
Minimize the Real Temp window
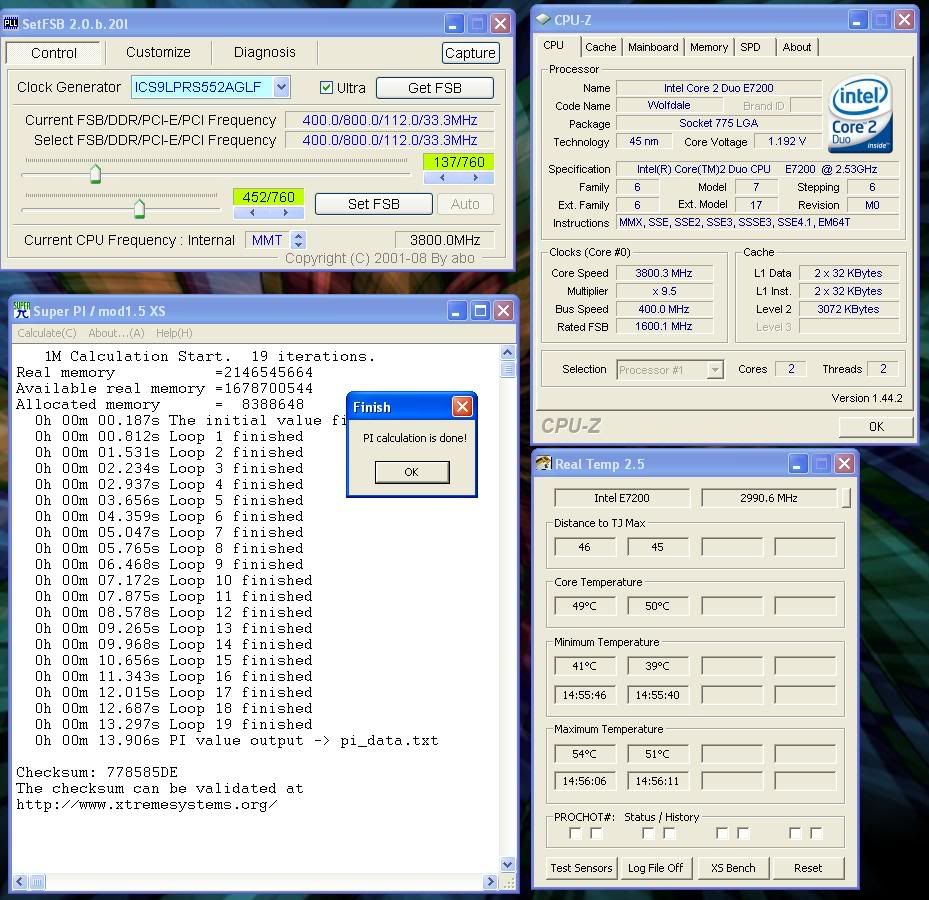(x=797, y=464)
